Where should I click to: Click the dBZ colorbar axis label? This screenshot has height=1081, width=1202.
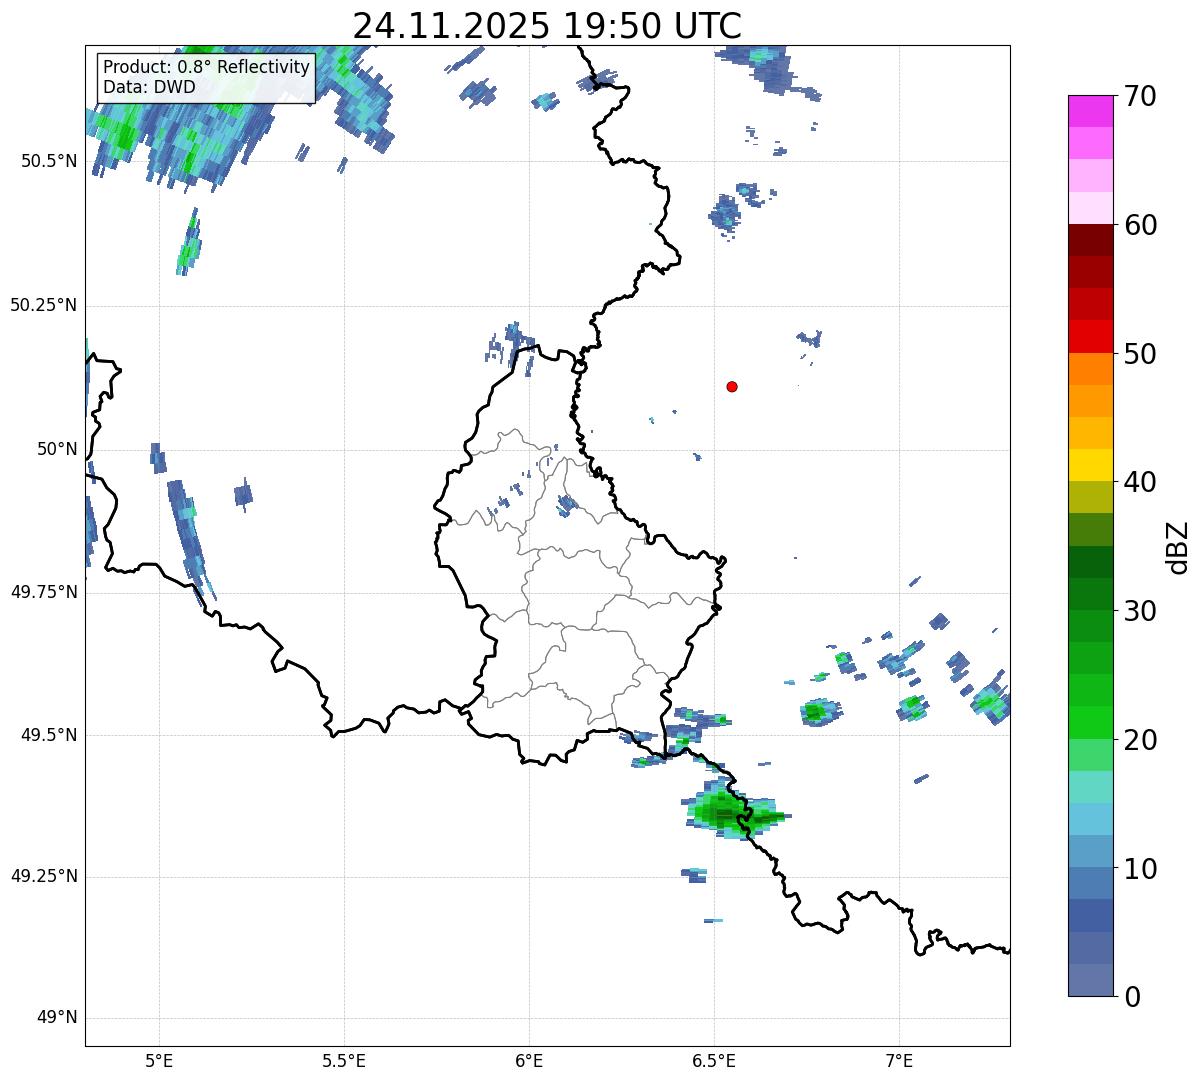coord(1177,547)
